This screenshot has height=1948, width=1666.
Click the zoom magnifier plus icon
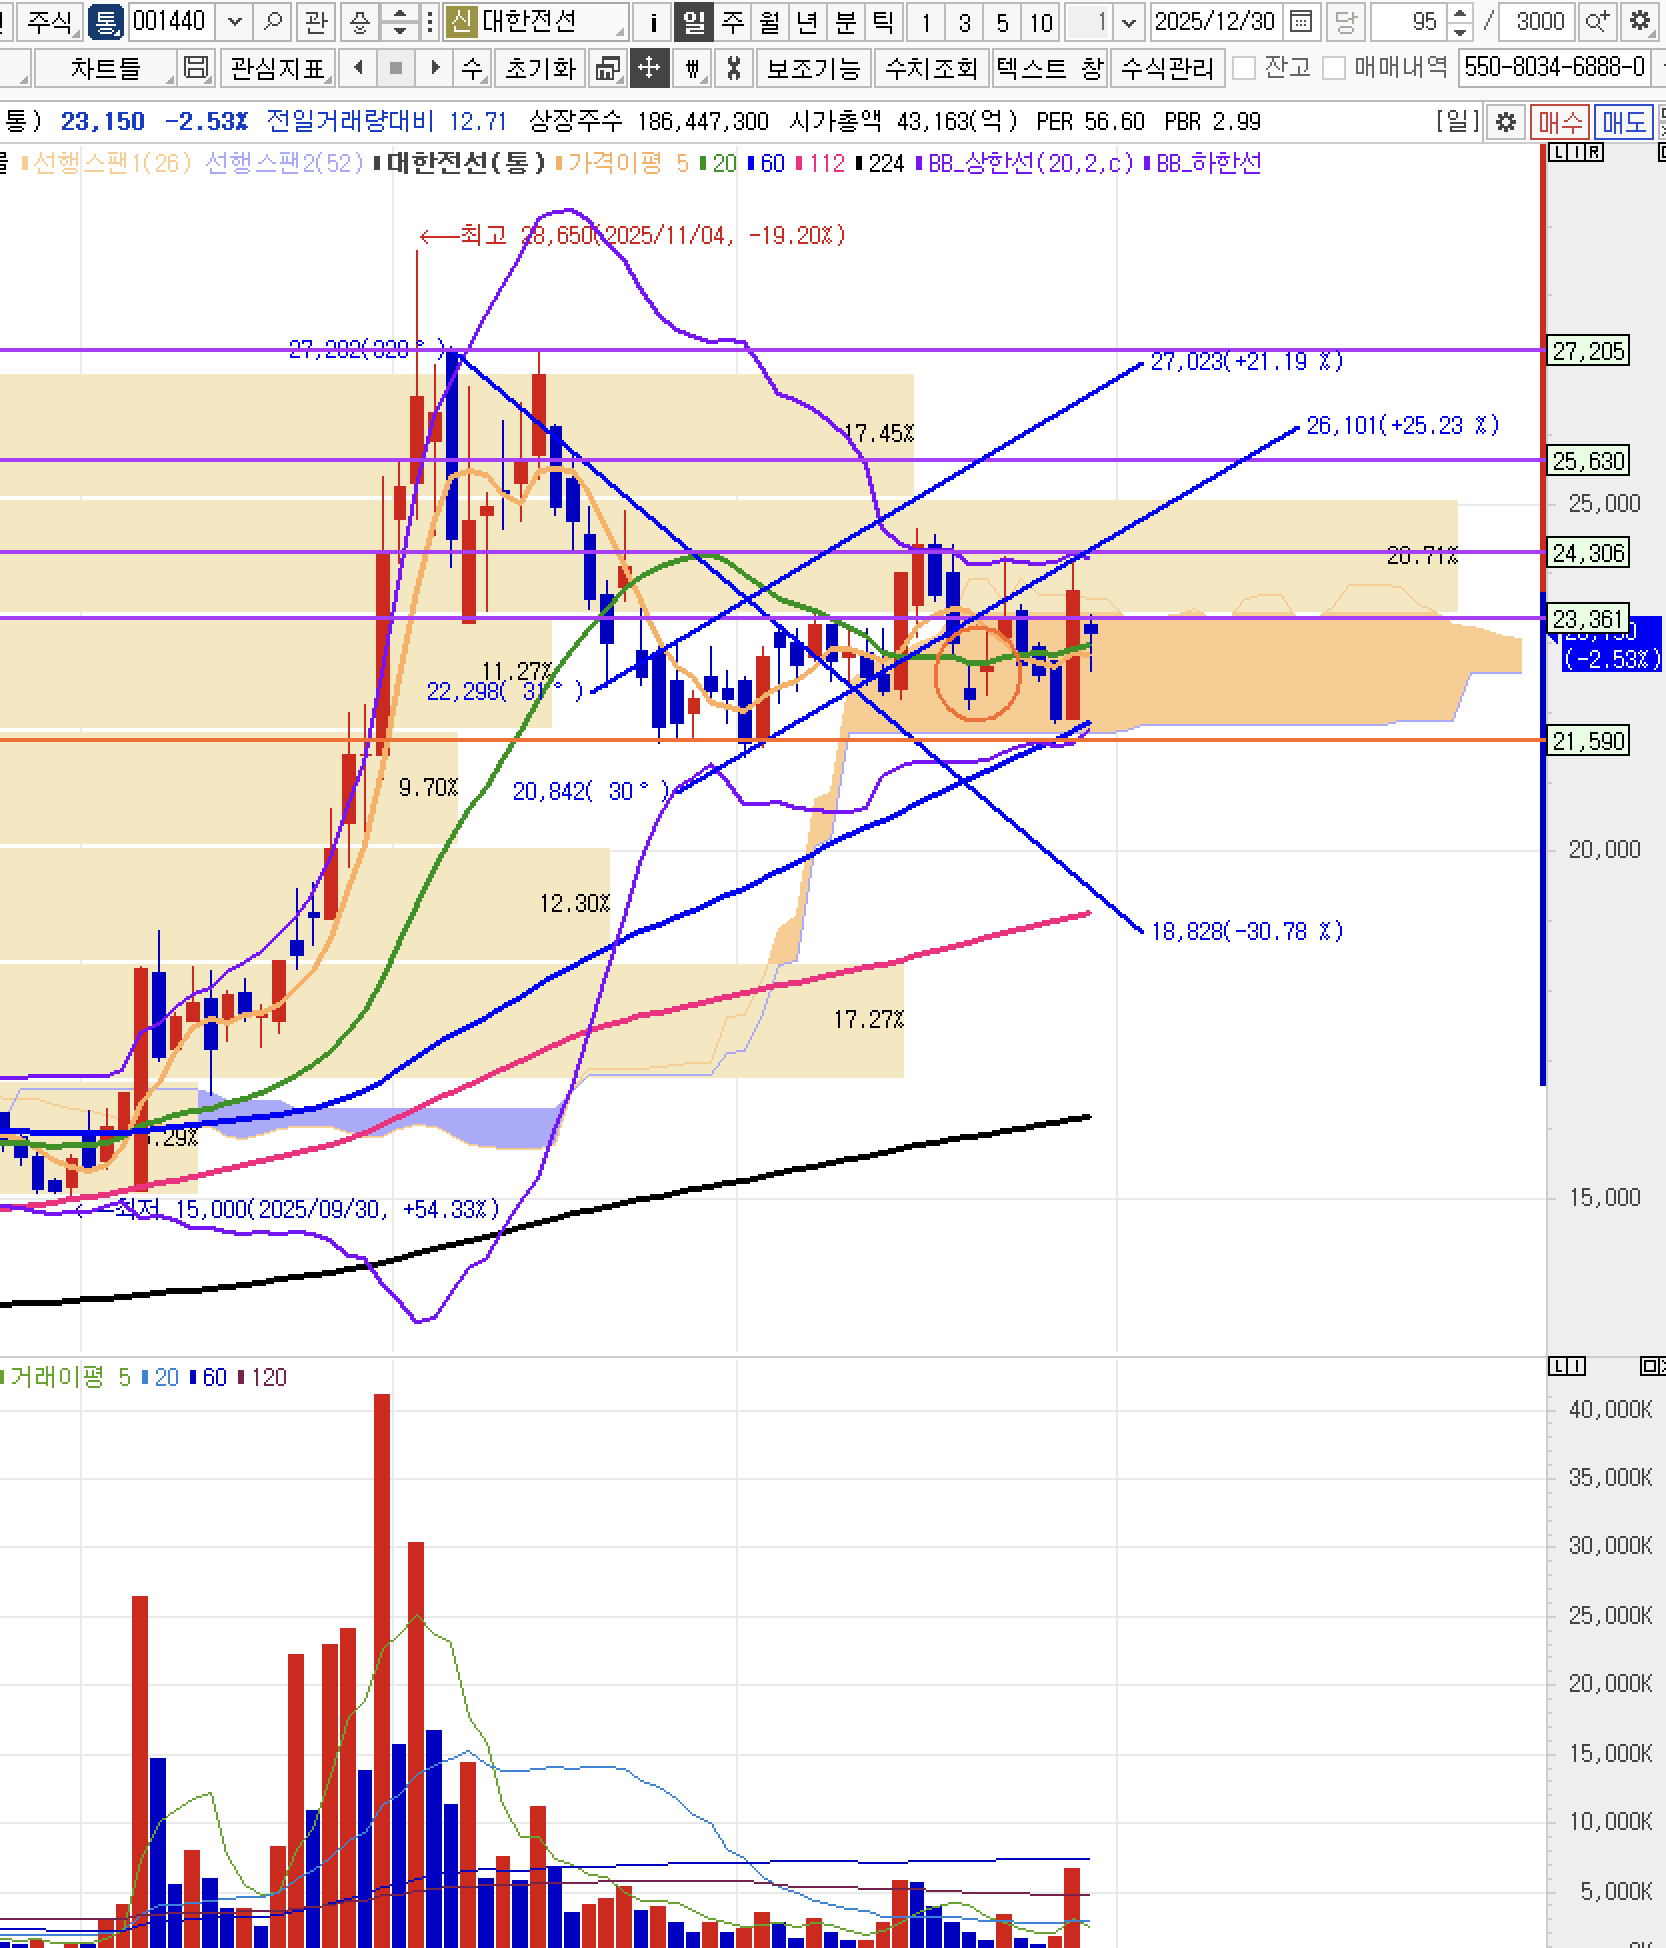1597,21
